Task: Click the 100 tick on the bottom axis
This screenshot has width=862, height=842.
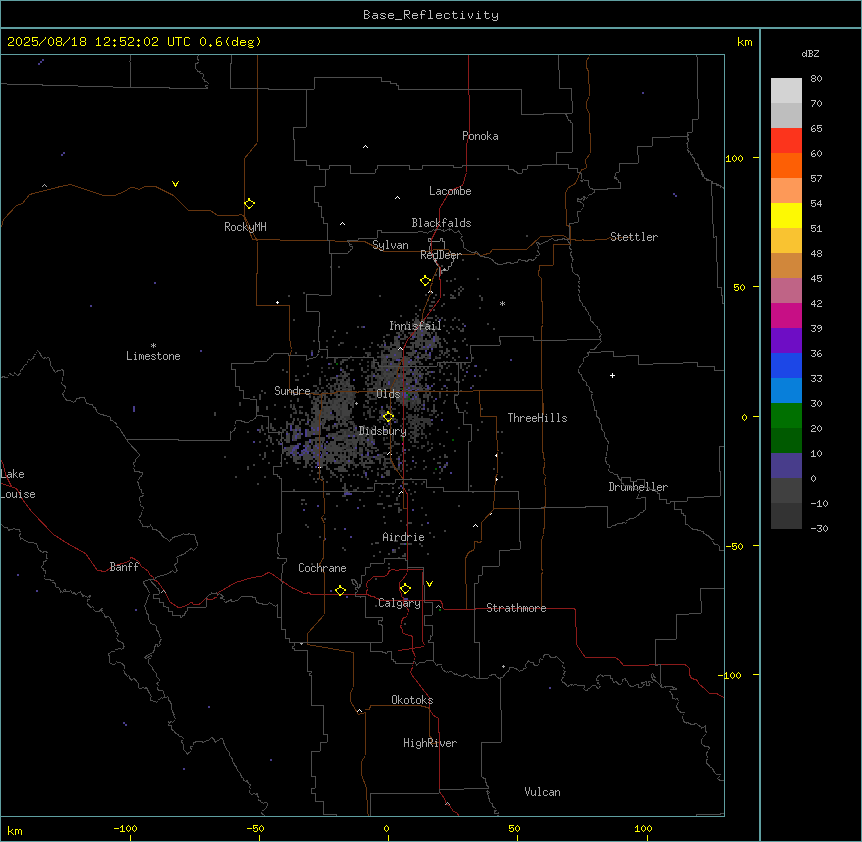Action: (x=643, y=828)
